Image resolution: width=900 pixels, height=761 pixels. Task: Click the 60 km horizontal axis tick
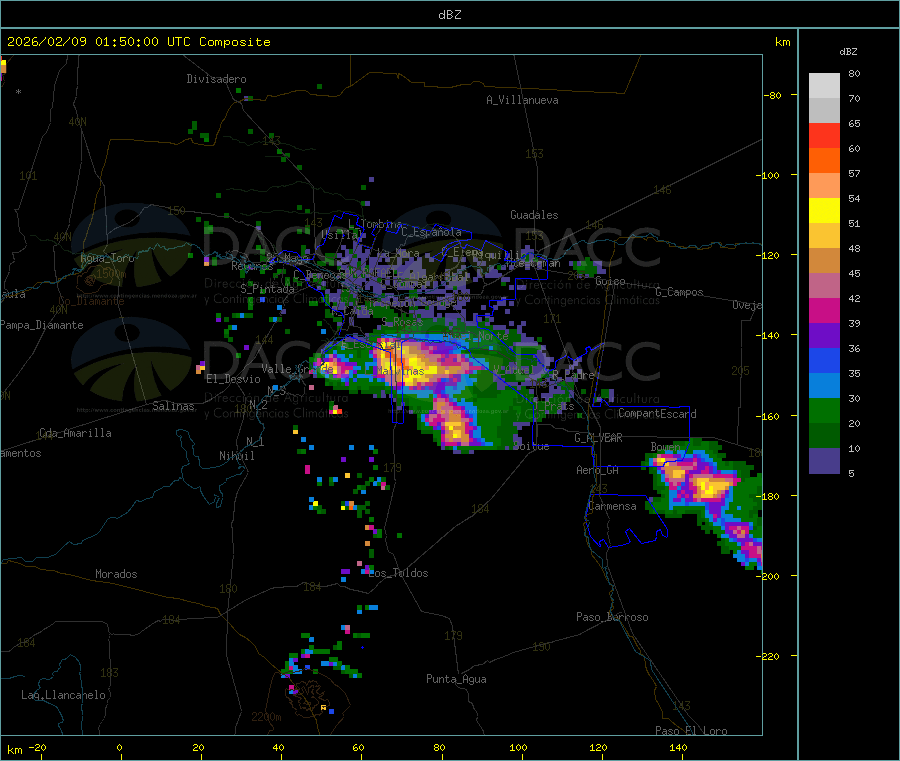[x=358, y=747]
